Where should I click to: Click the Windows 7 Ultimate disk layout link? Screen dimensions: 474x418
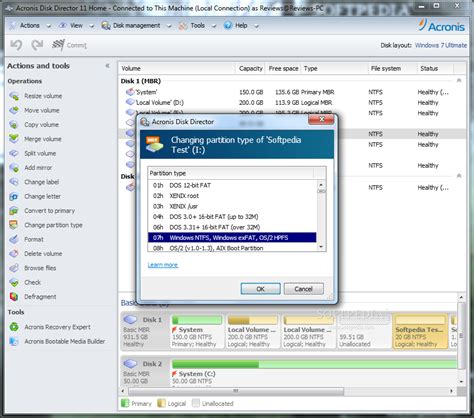441,45
